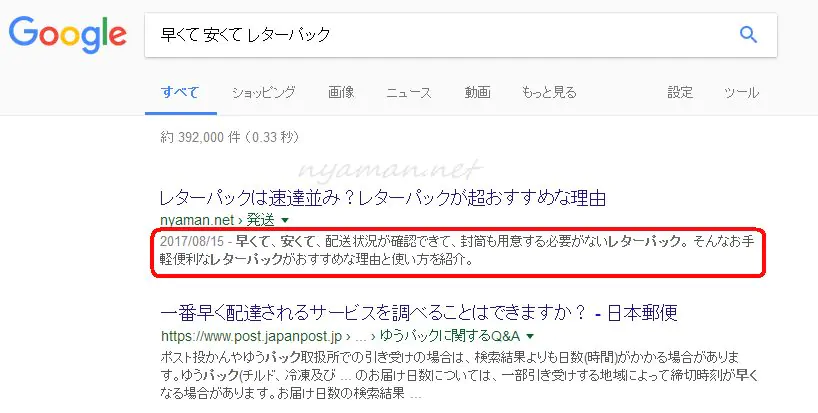Click the 2017/08/15 snippet date
This screenshot has width=818, height=413.
191,241
